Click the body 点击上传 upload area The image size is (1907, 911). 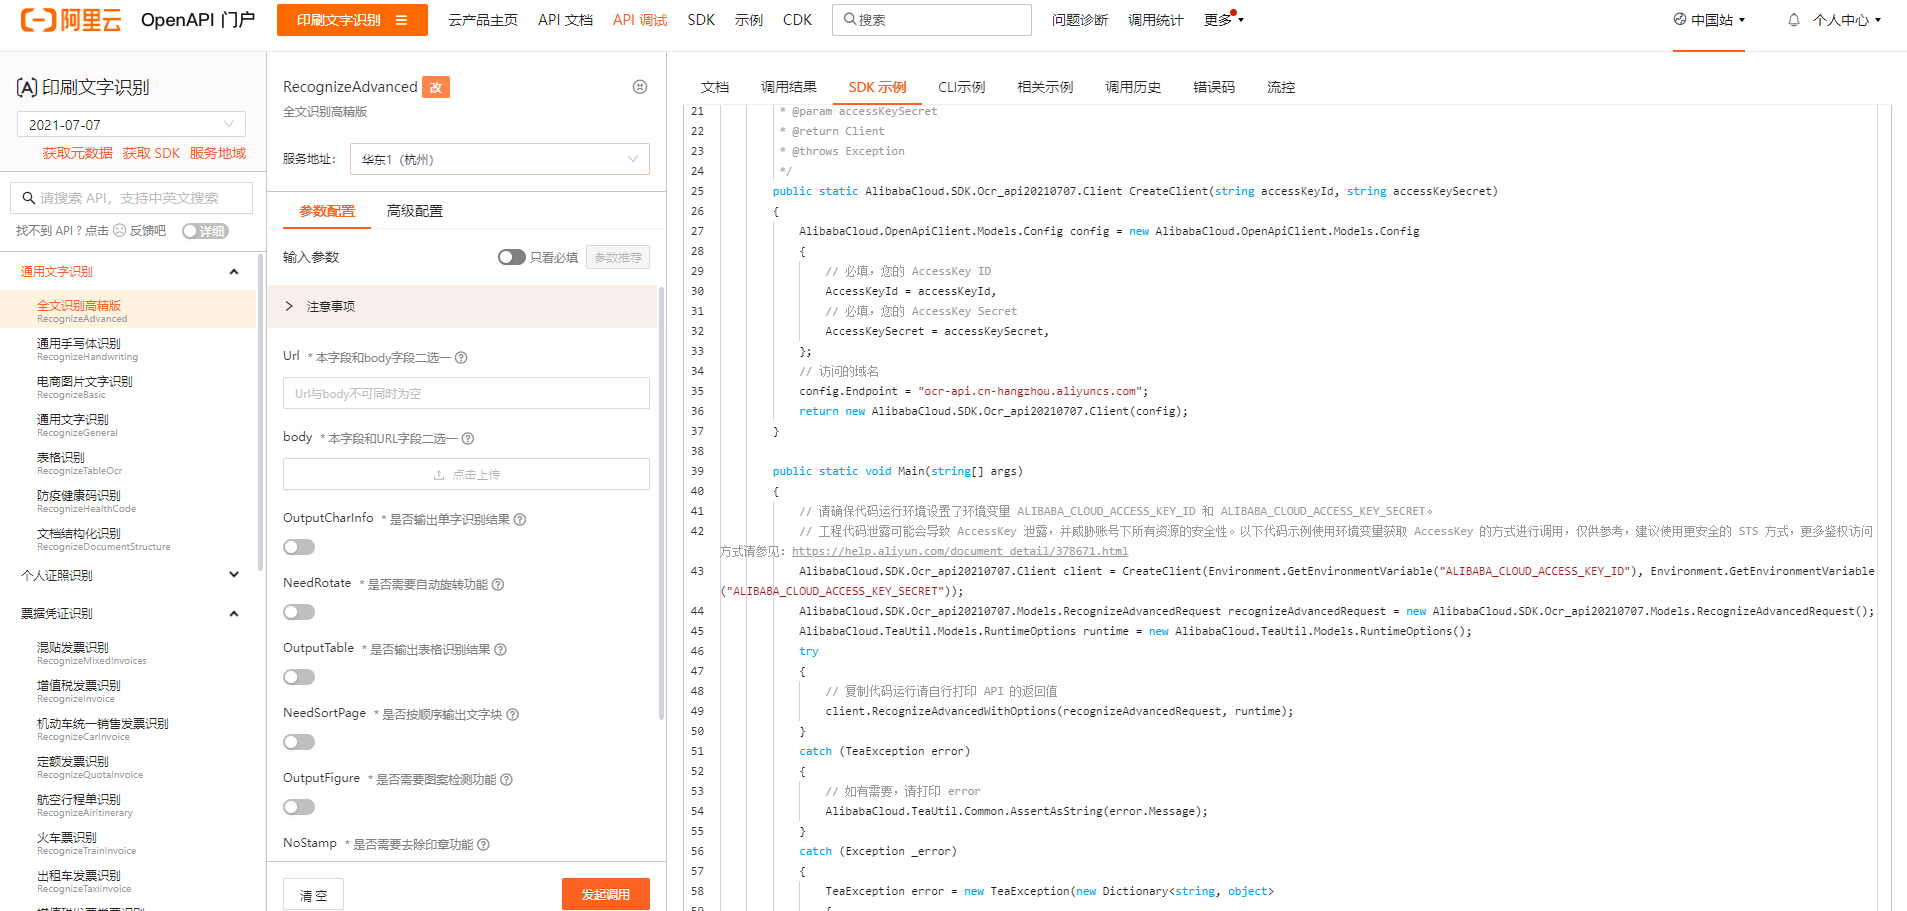click(x=466, y=474)
